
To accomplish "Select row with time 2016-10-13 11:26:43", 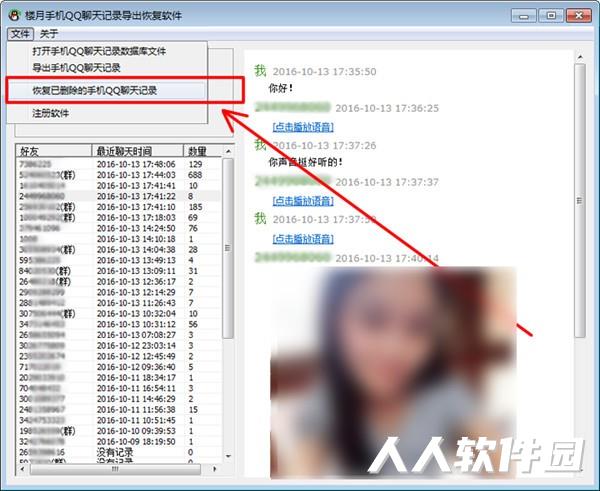I will point(118,303).
